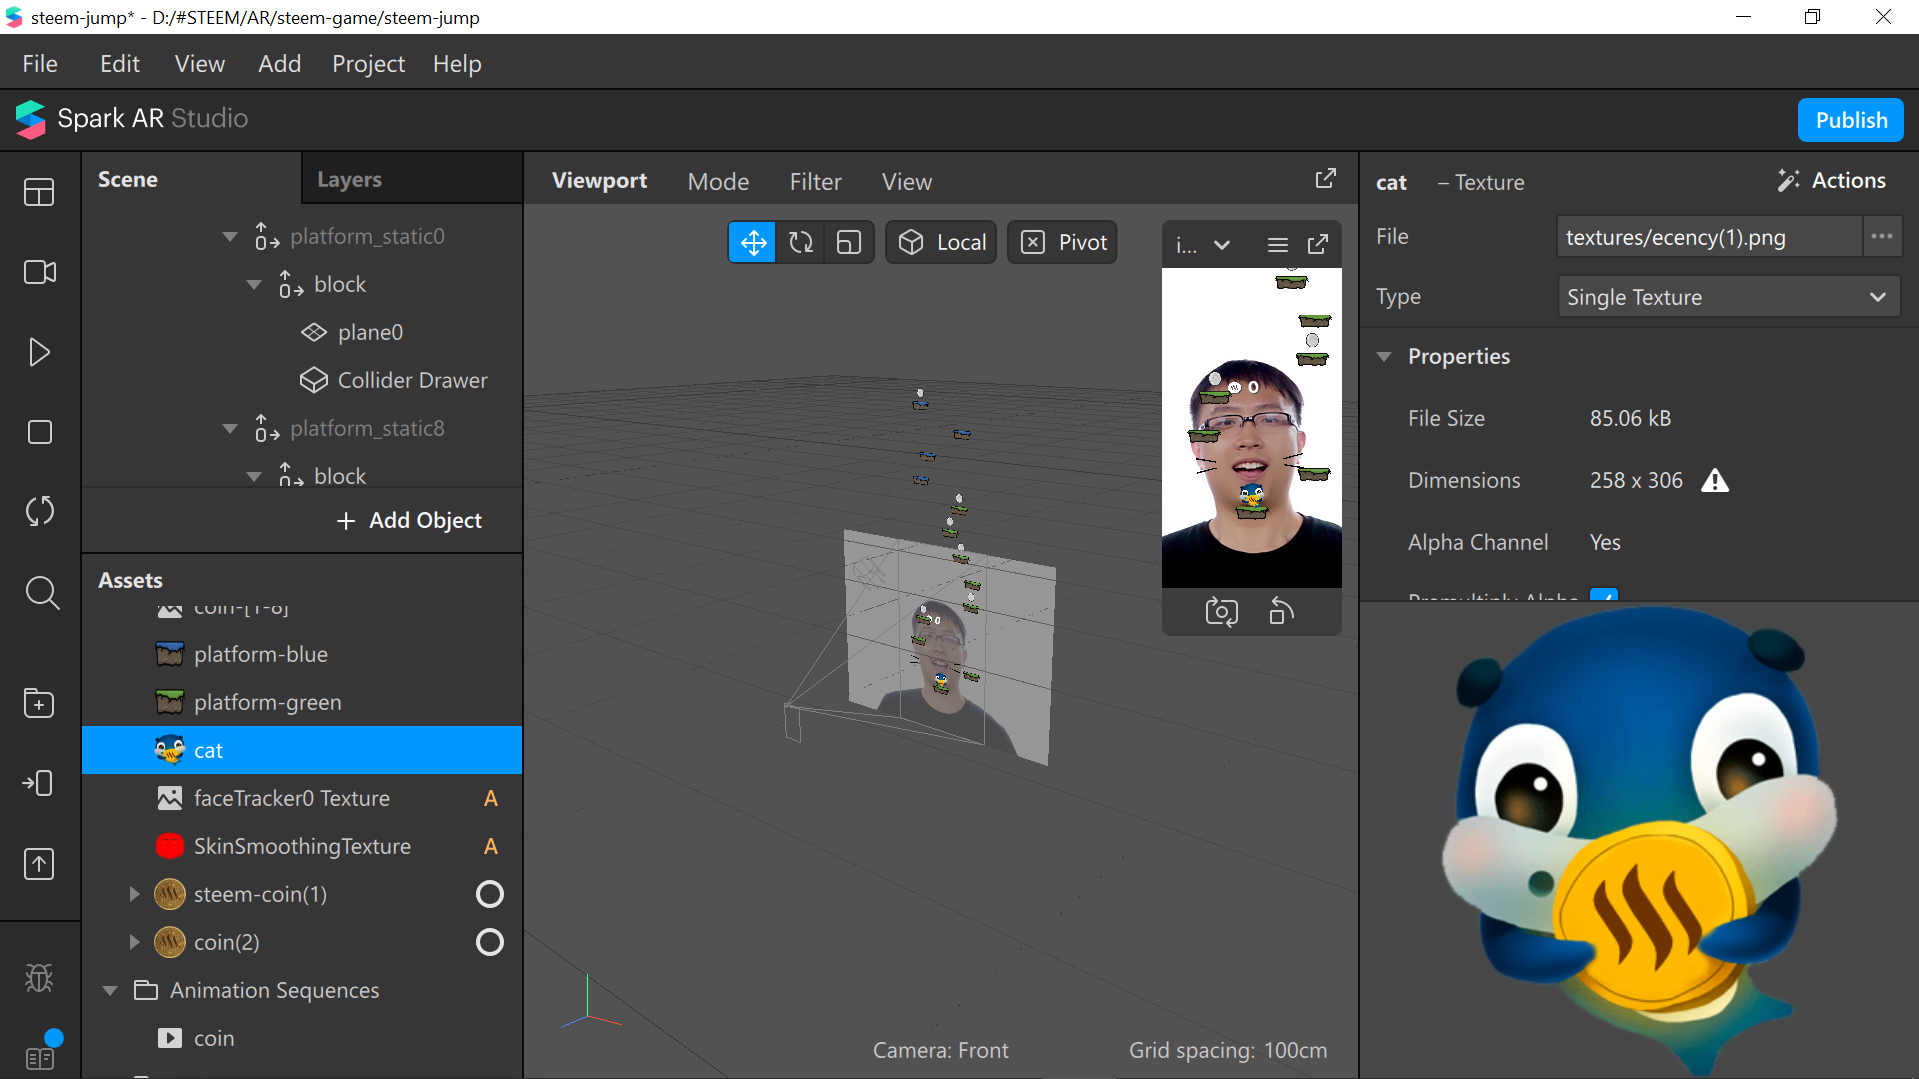Open the Type Single Texture dropdown
The width and height of the screenshot is (1919, 1079).
pyautogui.click(x=1728, y=297)
